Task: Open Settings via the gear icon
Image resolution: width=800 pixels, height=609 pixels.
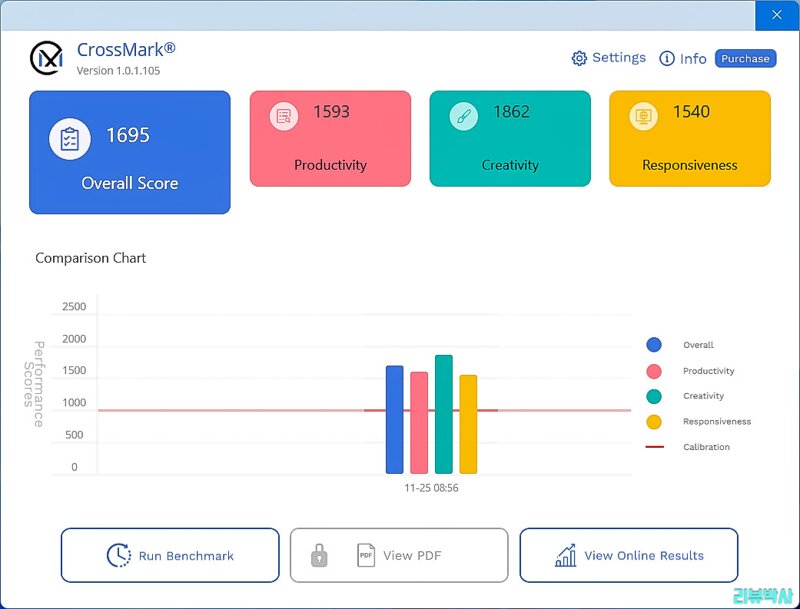Action: coord(579,58)
